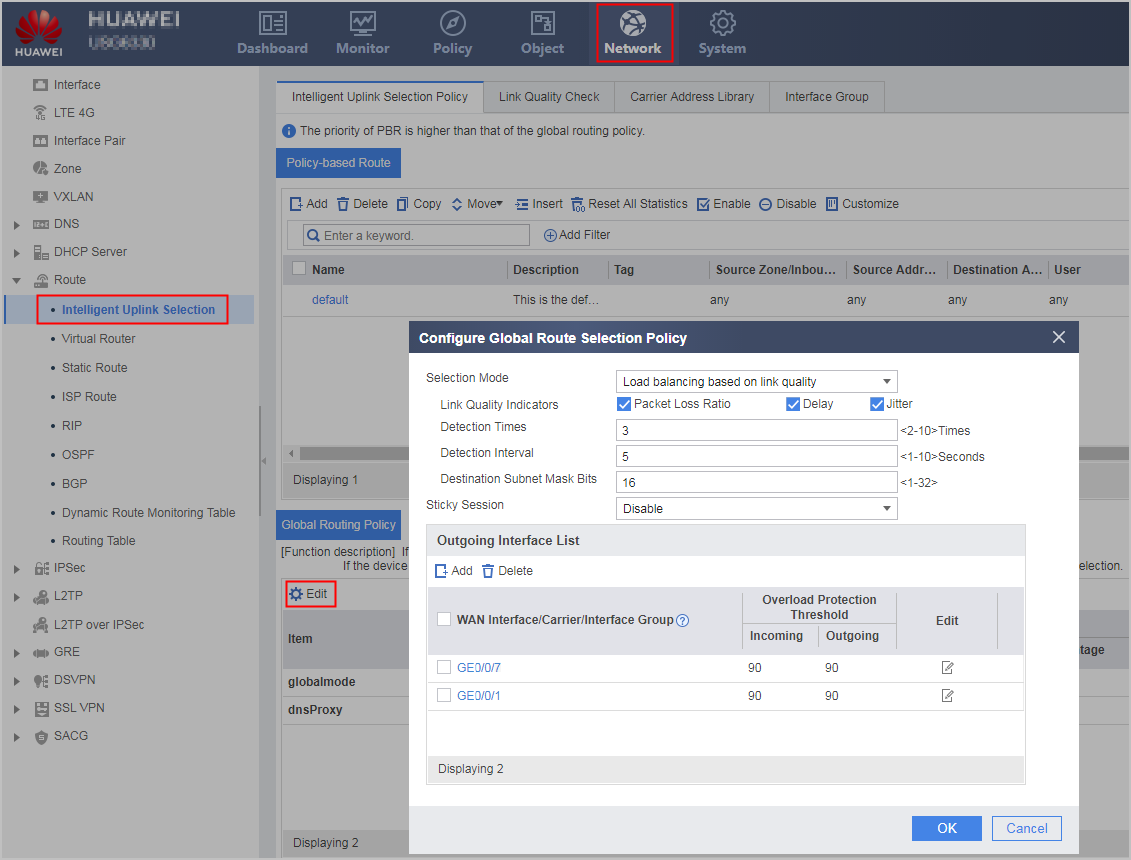Open the Selection Mode dropdown

click(756, 382)
